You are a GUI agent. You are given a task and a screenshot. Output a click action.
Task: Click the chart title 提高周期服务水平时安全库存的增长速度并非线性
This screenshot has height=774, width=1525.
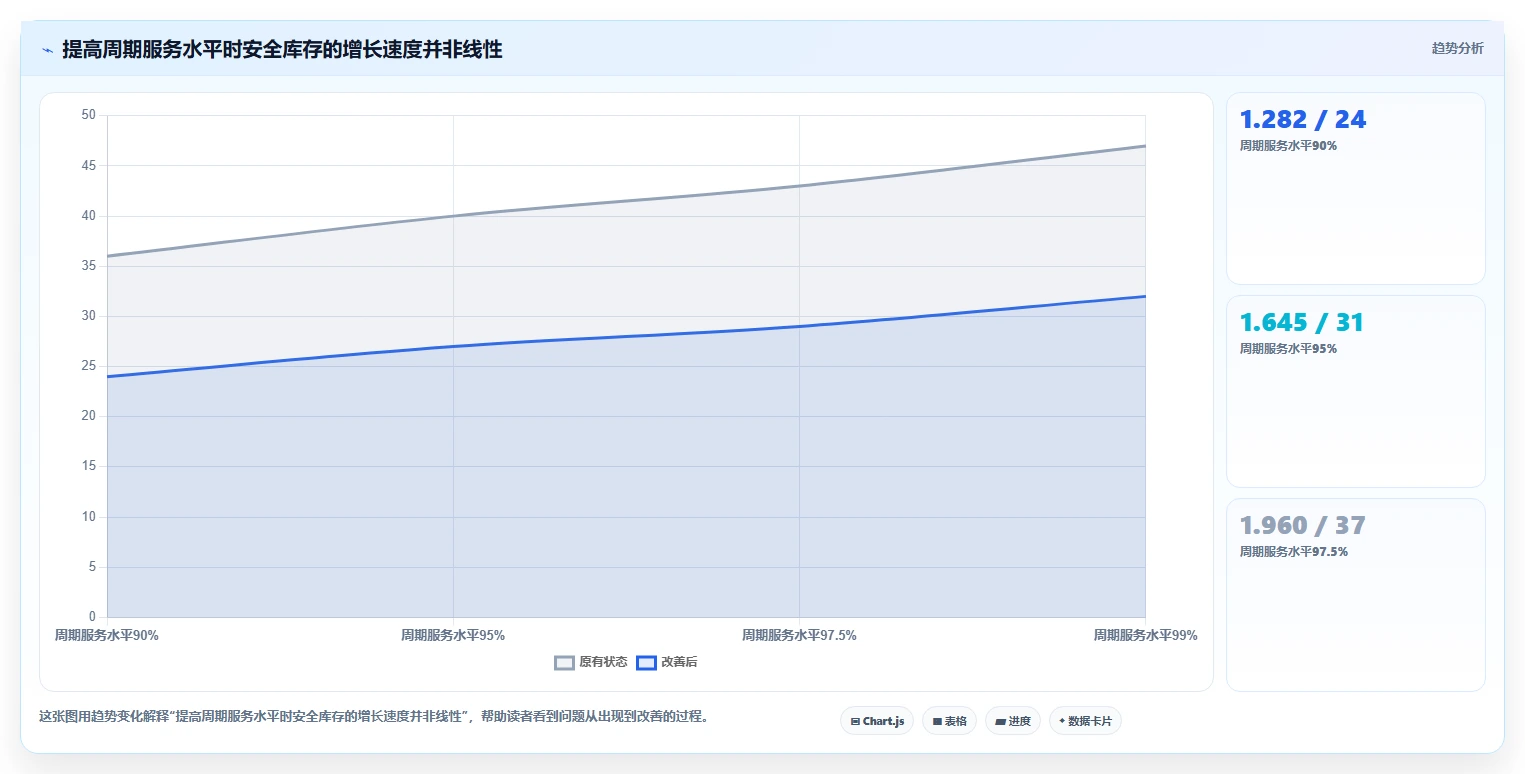click(x=282, y=50)
